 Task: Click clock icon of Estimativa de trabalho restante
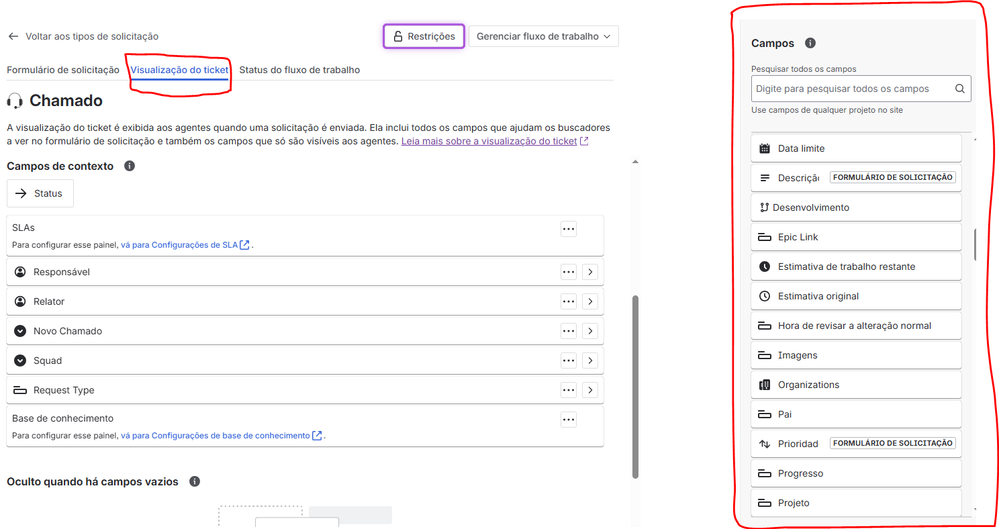pyautogui.click(x=765, y=266)
